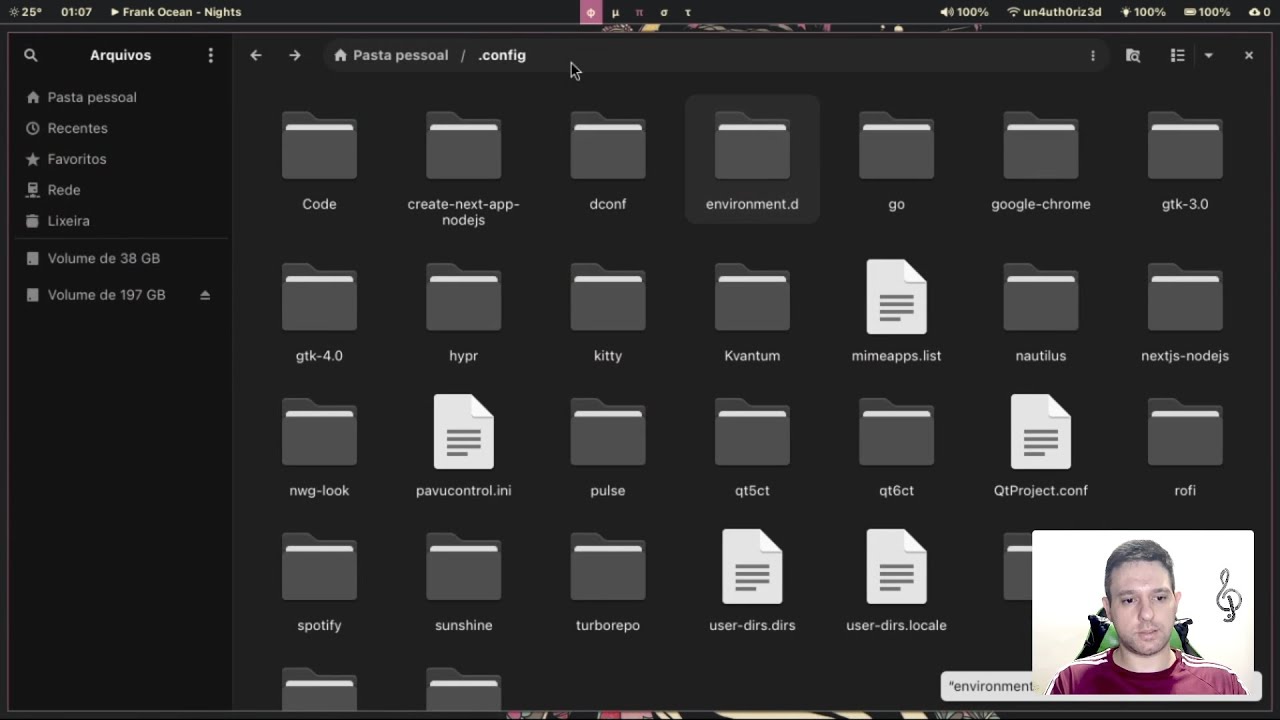Open Lixeira trash
This screenshot has height=720, width=1280.
120,221
